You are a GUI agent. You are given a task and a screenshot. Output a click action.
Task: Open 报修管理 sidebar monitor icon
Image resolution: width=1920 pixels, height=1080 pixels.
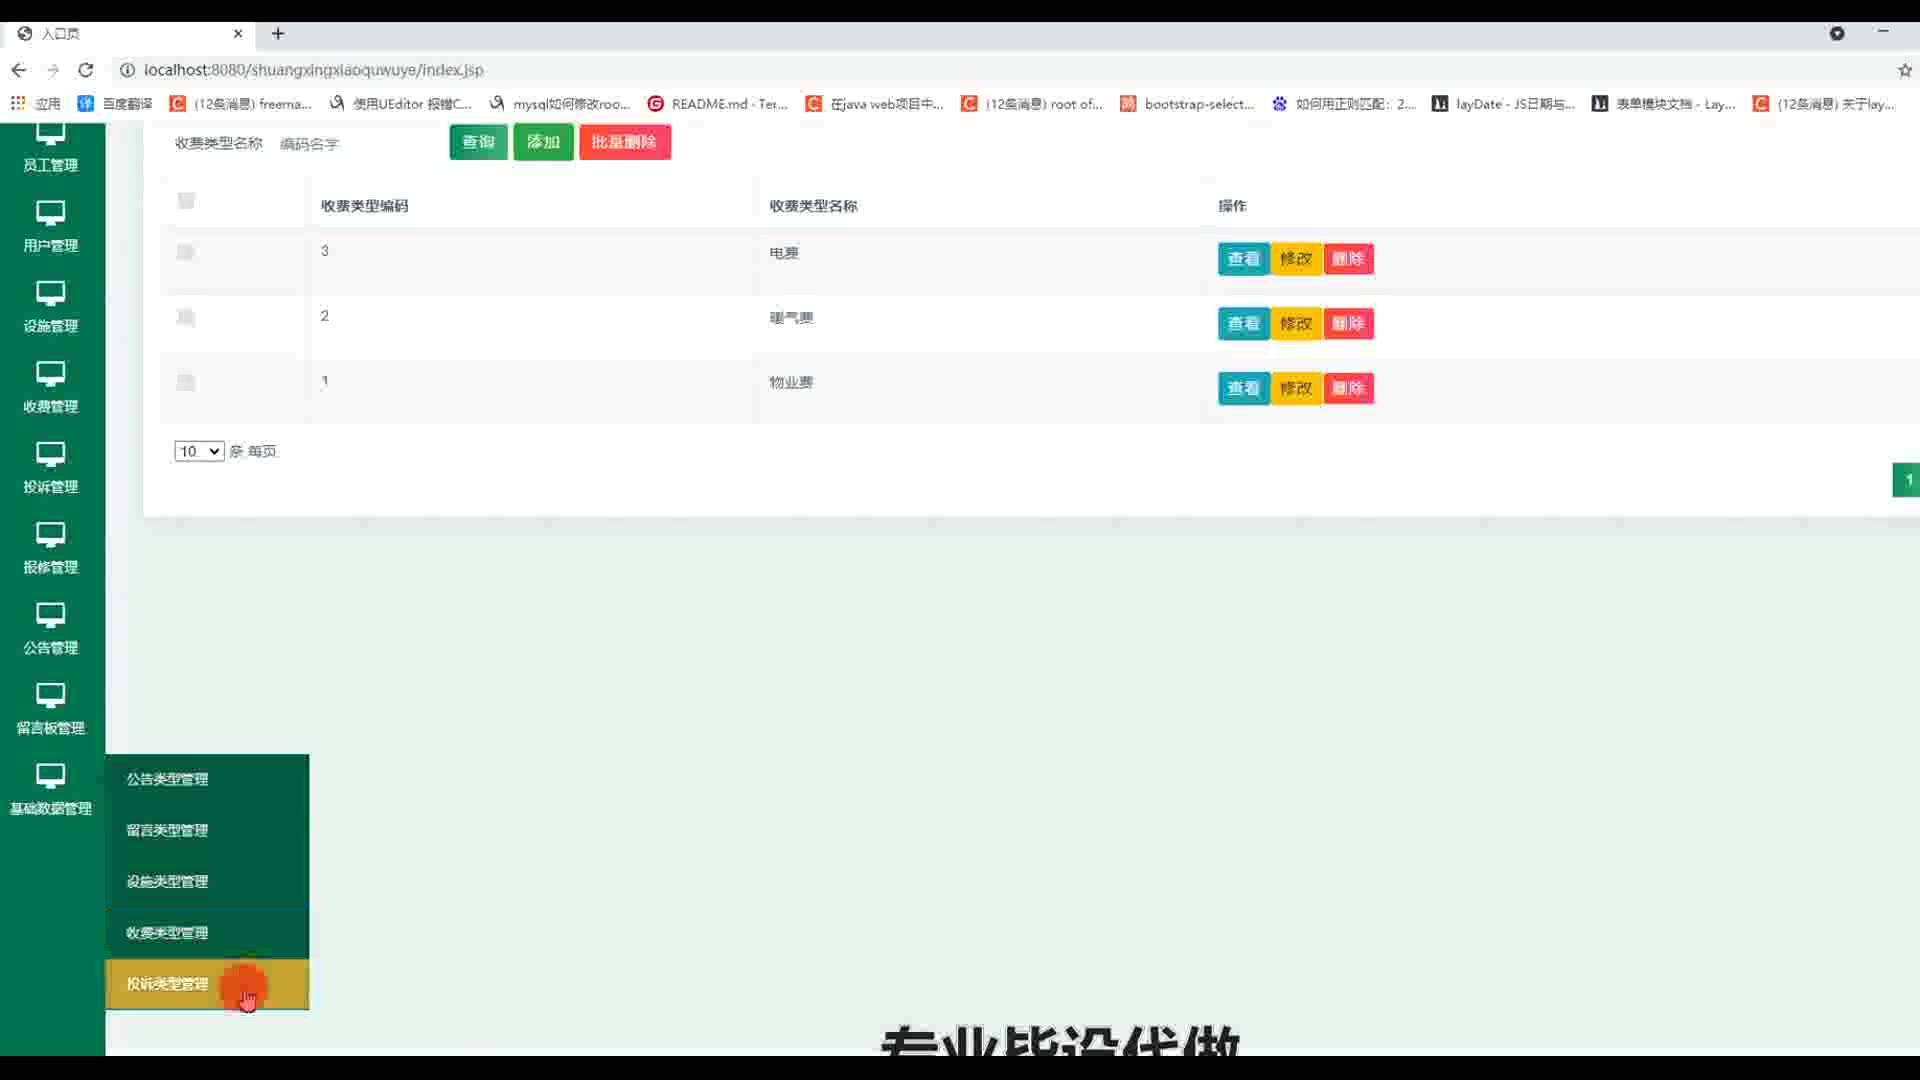click(50, 535)
